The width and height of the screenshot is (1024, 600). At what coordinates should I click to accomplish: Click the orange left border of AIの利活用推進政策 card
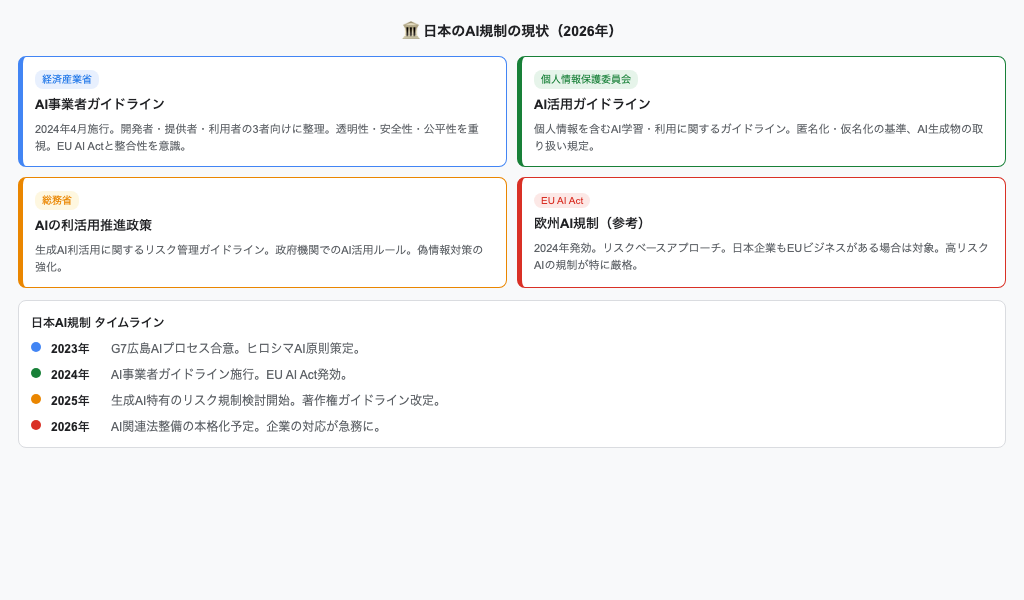point(20,232)
